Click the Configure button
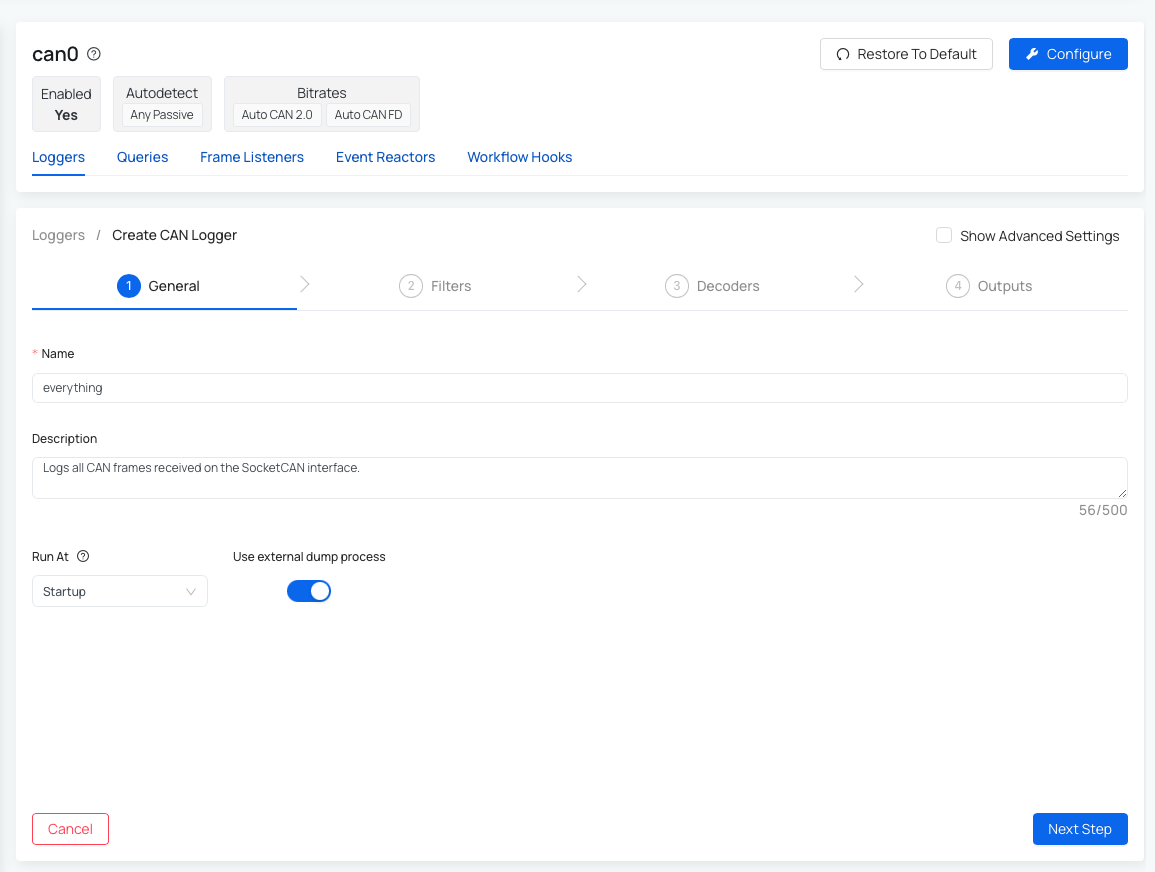The width and height of the screenshot is (1155, 872). click(1067, 54)
